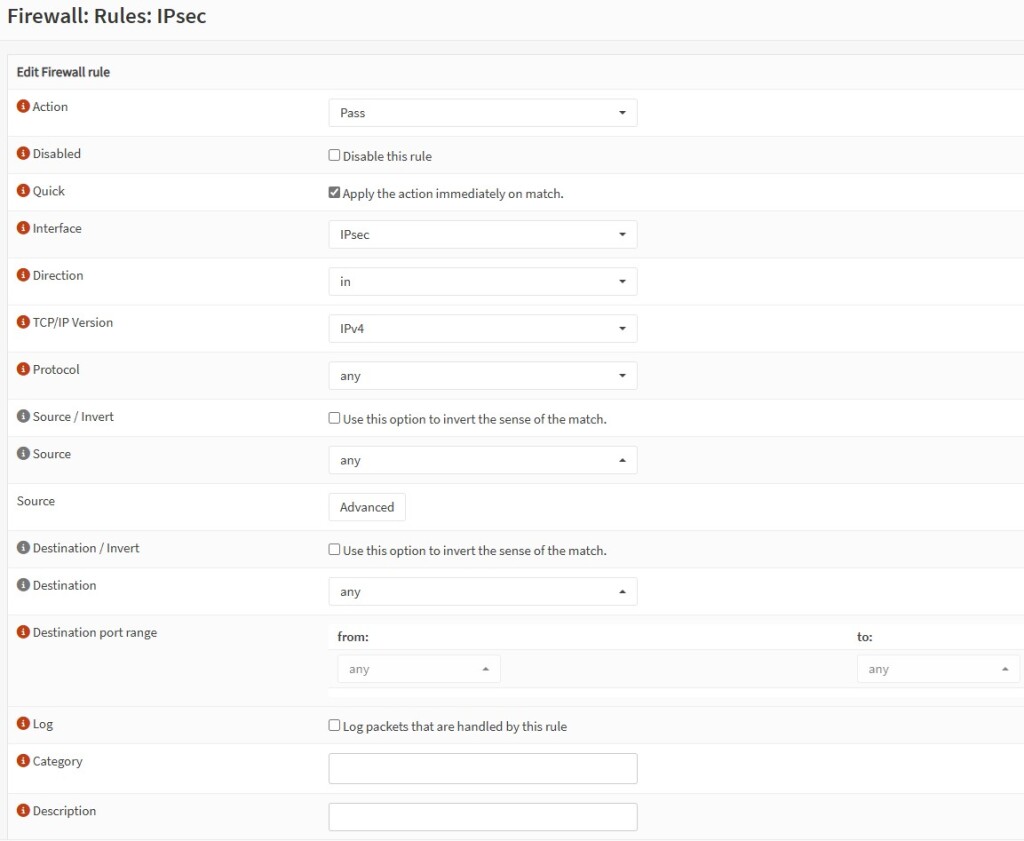Tick 'Log packets that are handled by this rule'

pos(335,726)
